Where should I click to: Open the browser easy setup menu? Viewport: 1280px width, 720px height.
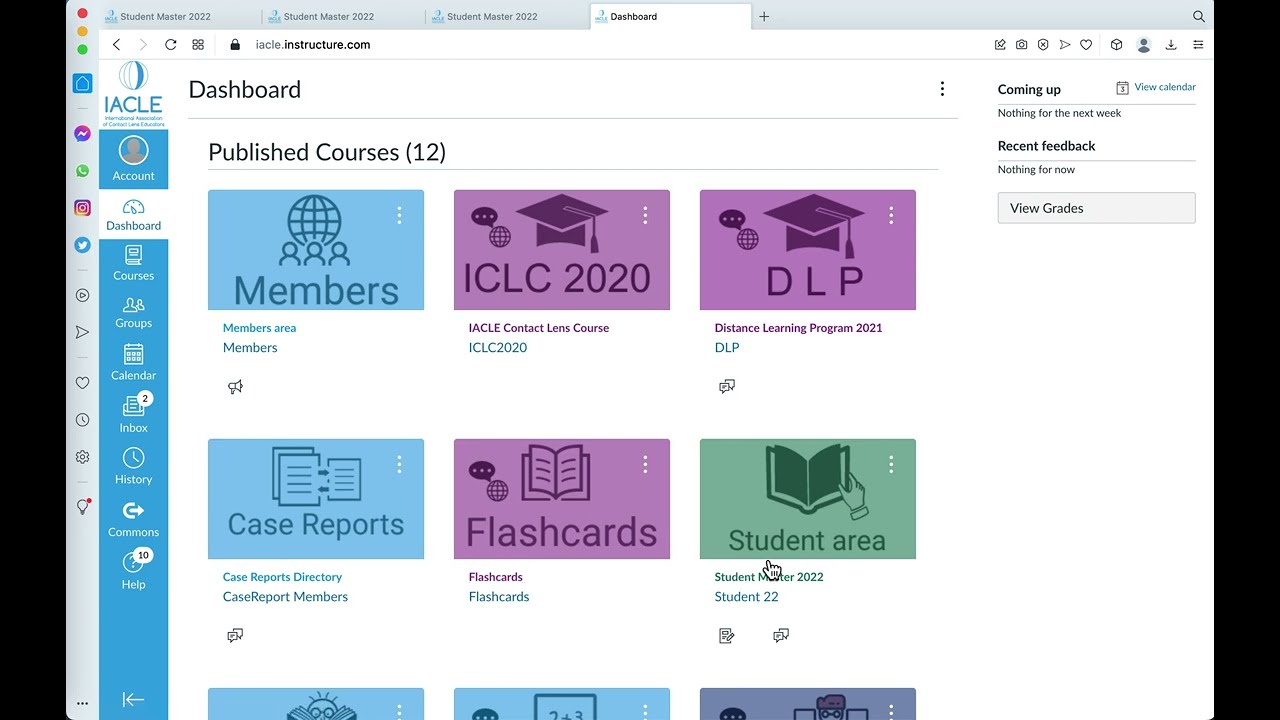[x=1198, y=45]
